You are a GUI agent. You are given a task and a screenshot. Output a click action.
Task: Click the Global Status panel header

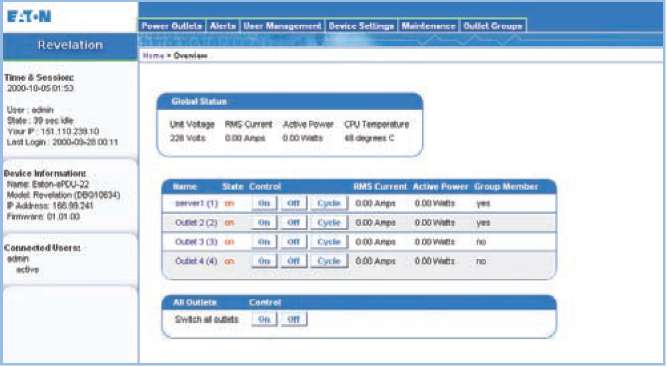tap(290, 102)
